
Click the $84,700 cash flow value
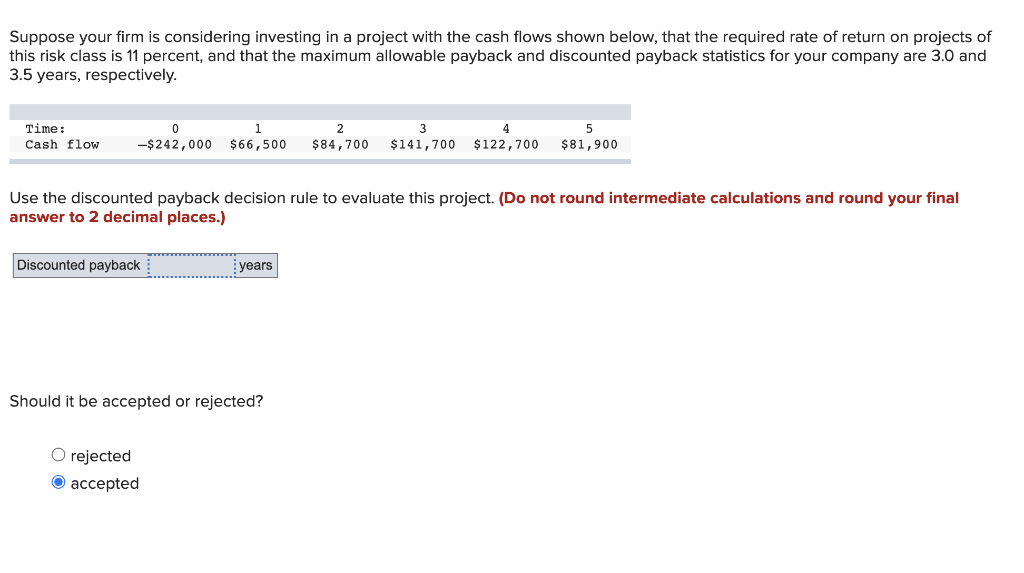(x=340, y=144)
